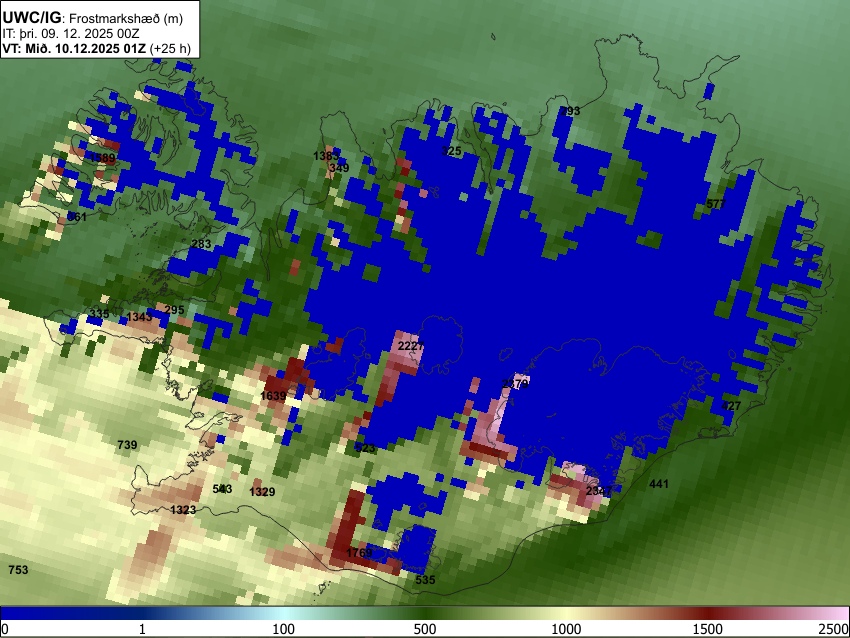Click the 577 value label

716,204
